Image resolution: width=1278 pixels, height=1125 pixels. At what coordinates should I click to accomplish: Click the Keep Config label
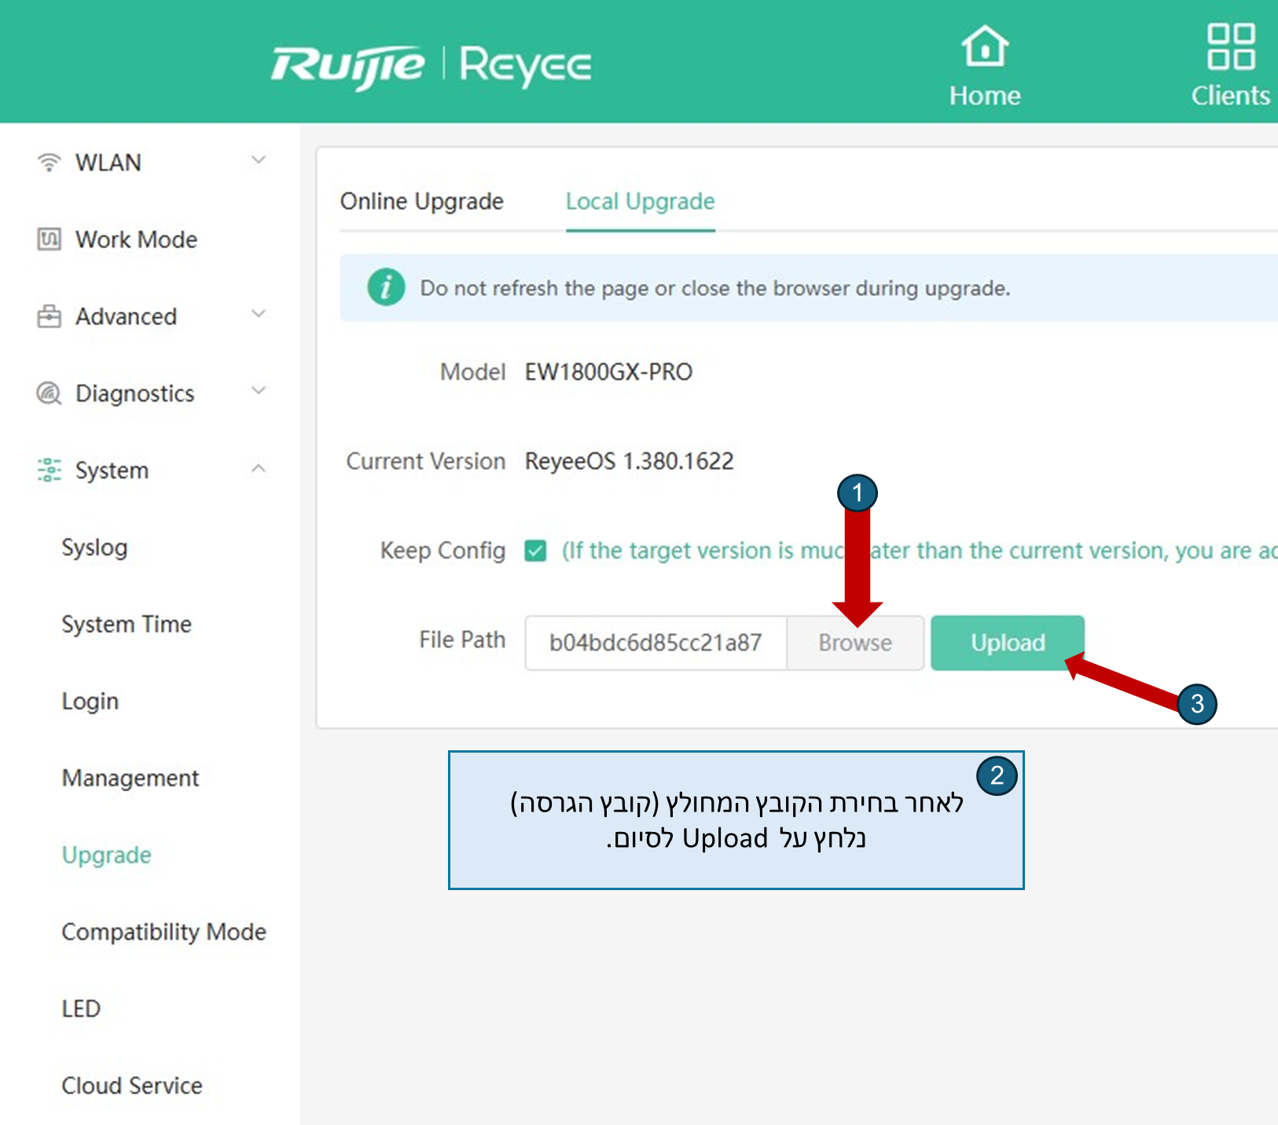[443, 551]
